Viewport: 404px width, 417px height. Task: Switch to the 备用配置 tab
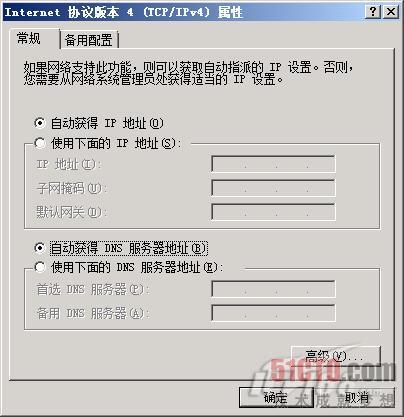[89, 40]
